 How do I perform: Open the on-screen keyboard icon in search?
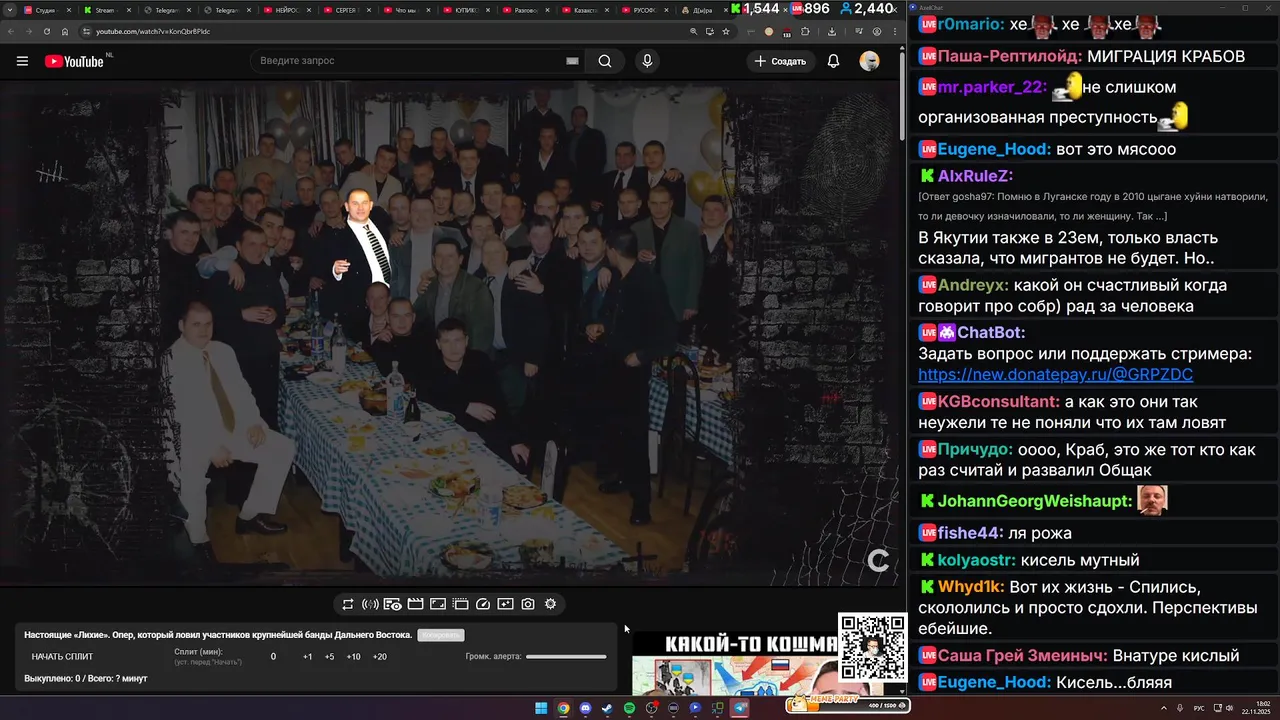[572, 61]
